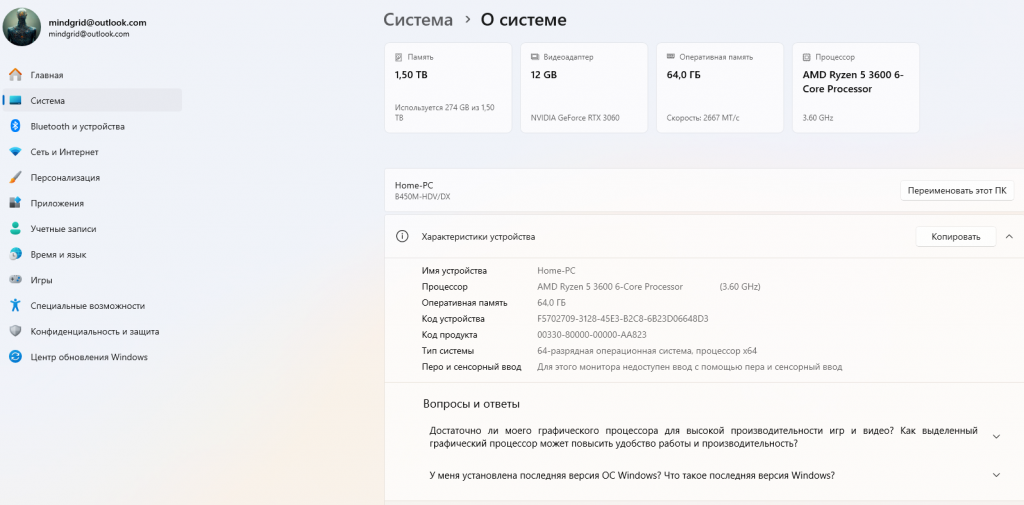Open the Видеоадаптер 12 GB card

click(583, 88)
